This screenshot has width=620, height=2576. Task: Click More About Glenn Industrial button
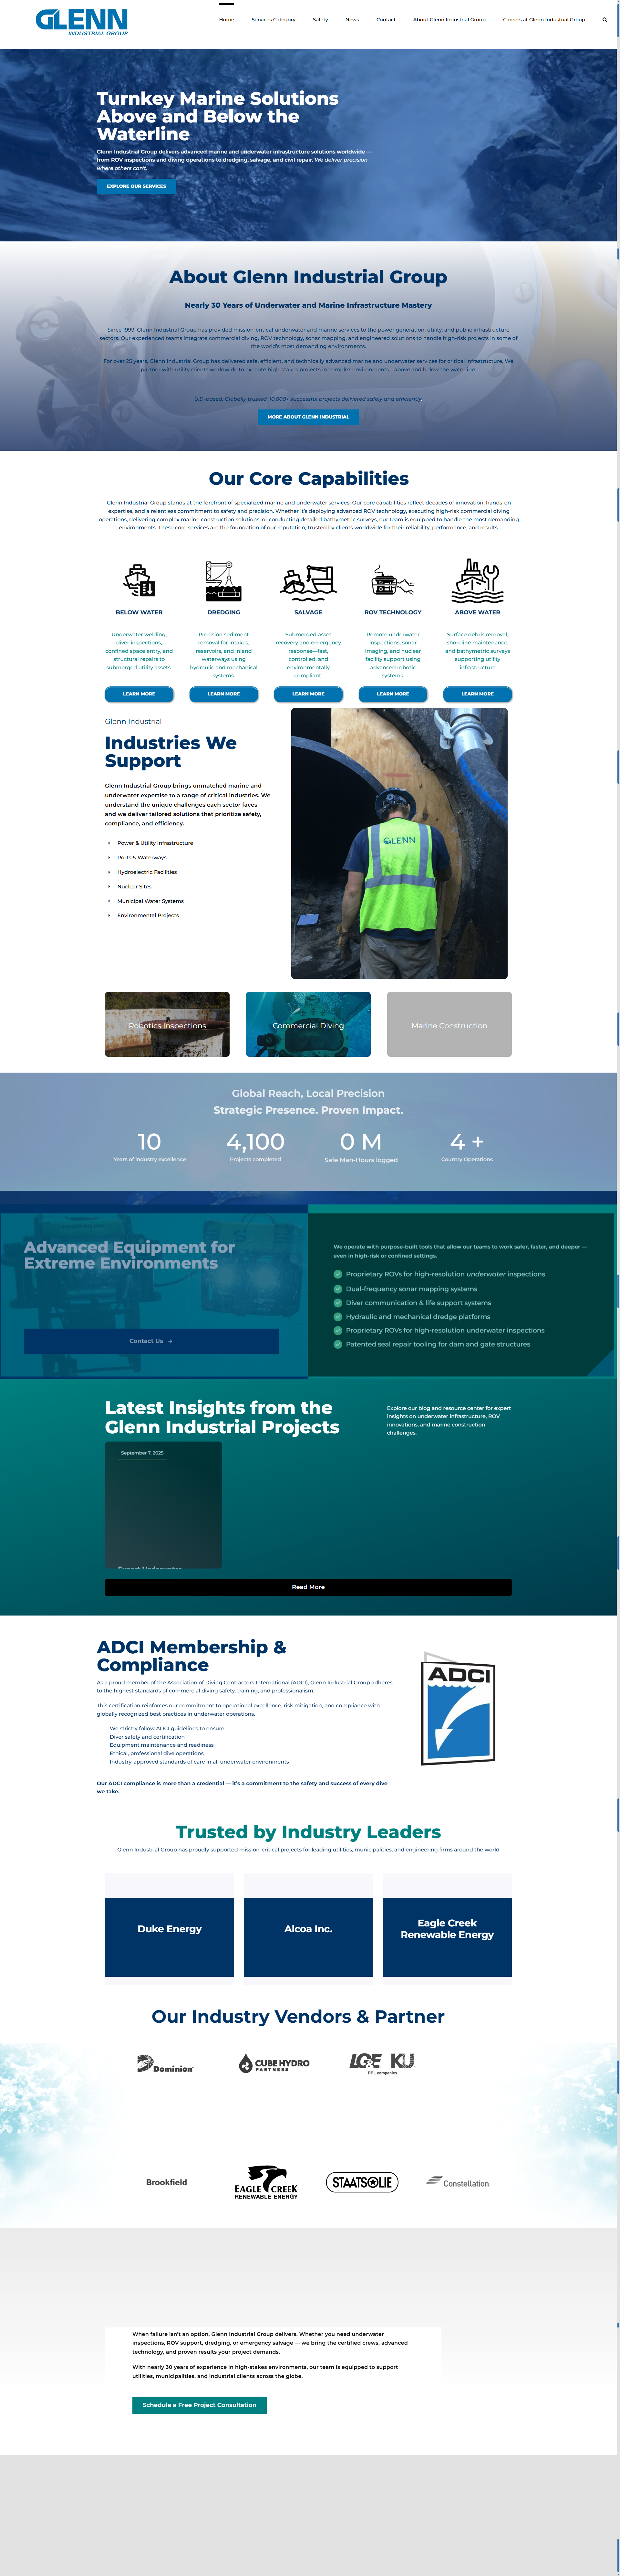(308, 417)
